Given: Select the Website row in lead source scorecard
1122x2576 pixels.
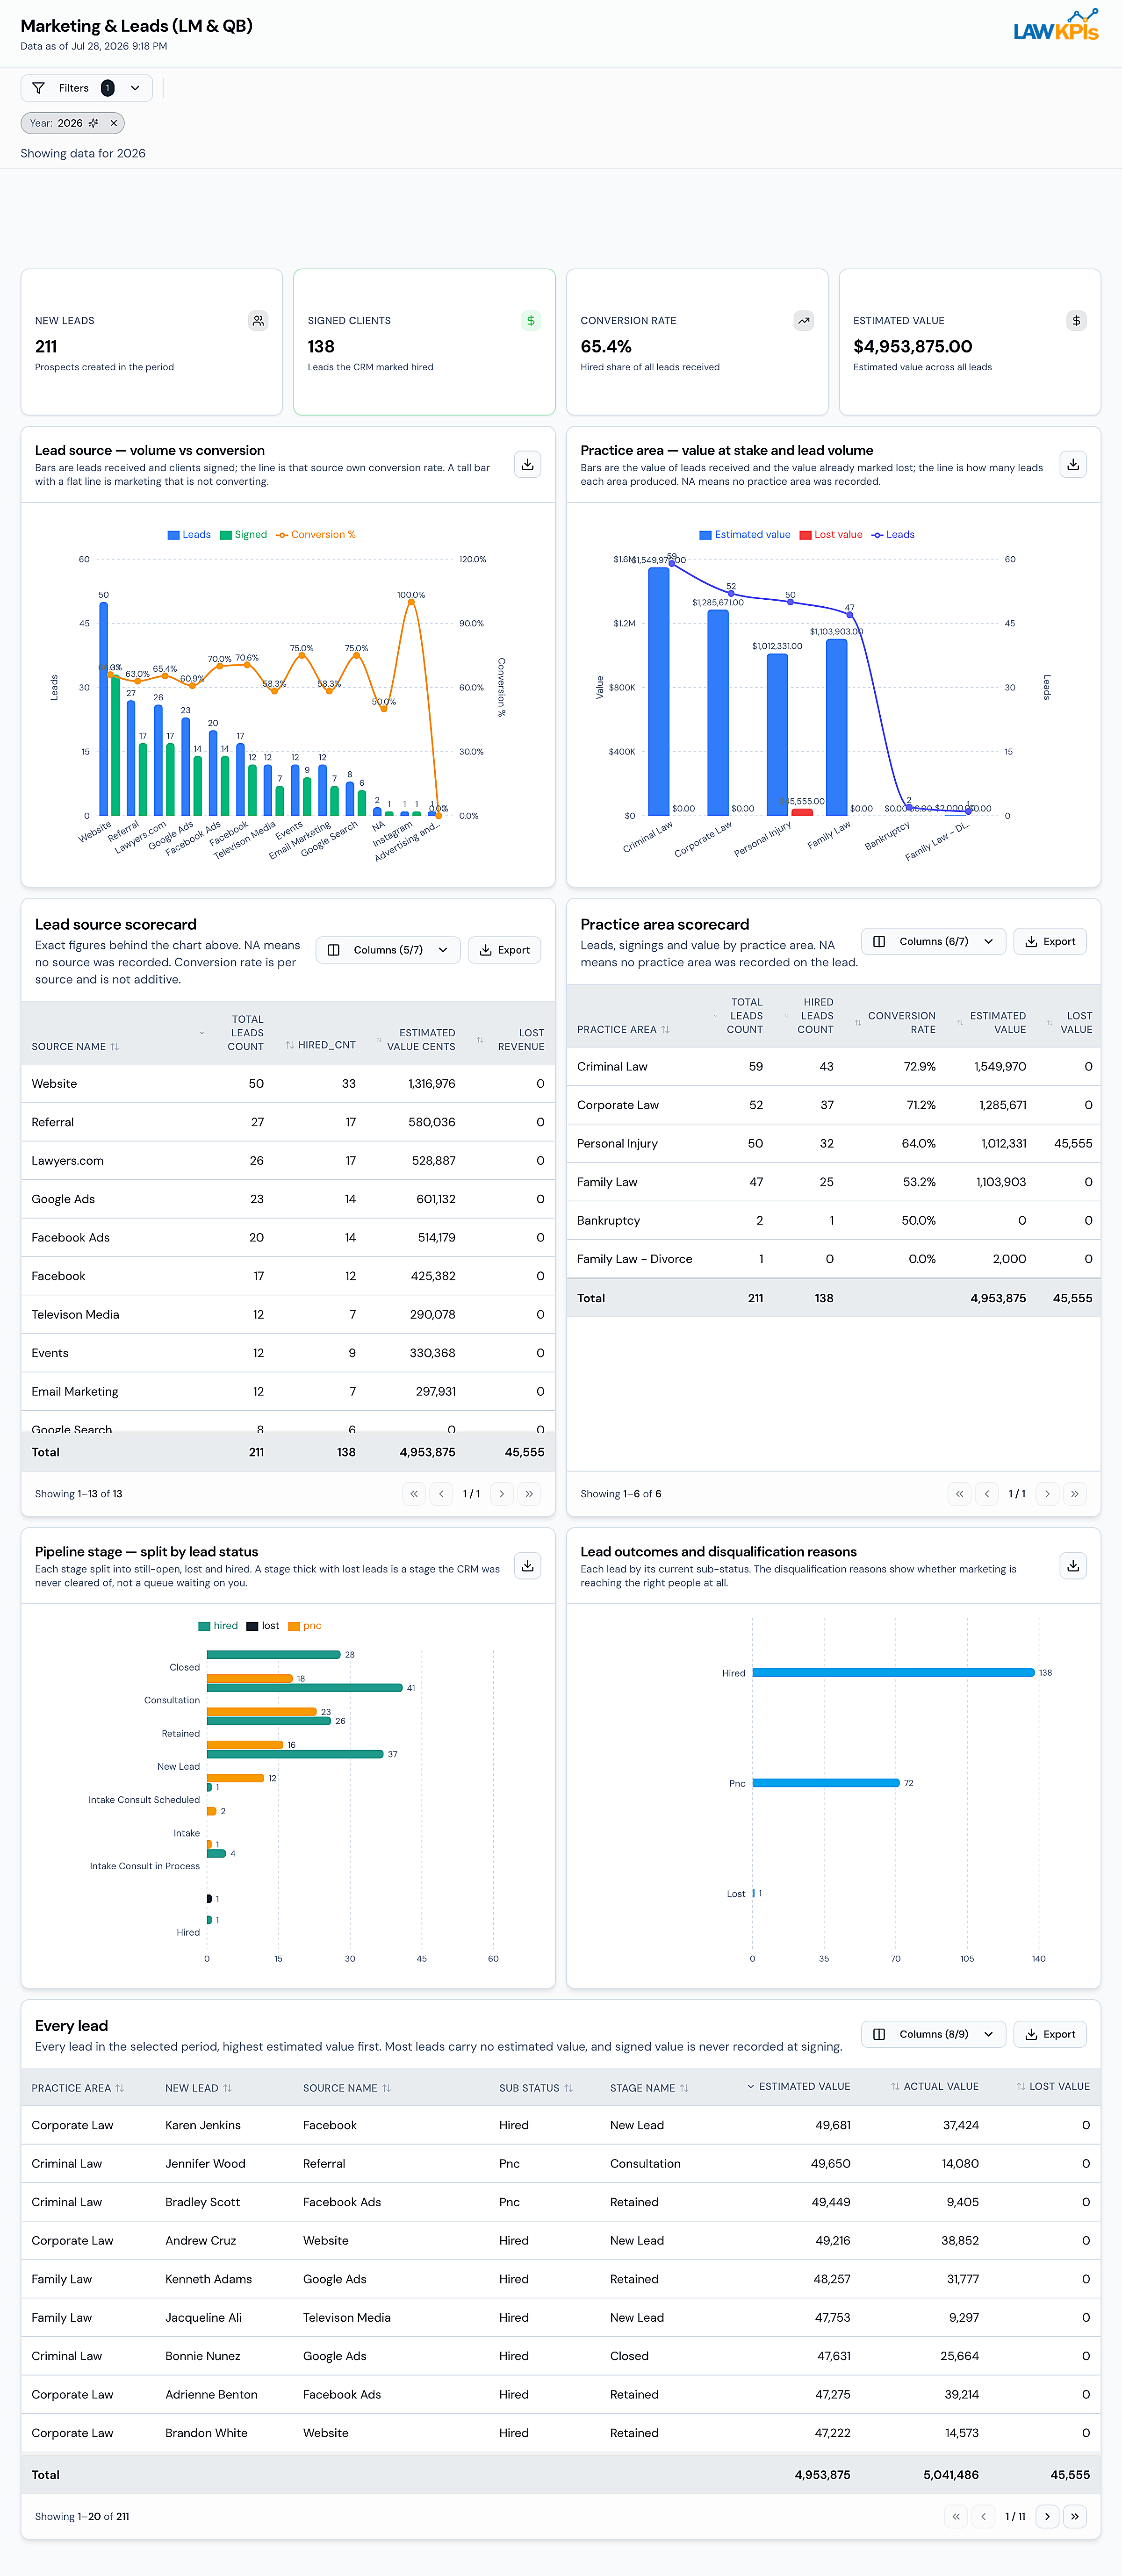Looking at the screenshot, I should [x=288, y=1084].
